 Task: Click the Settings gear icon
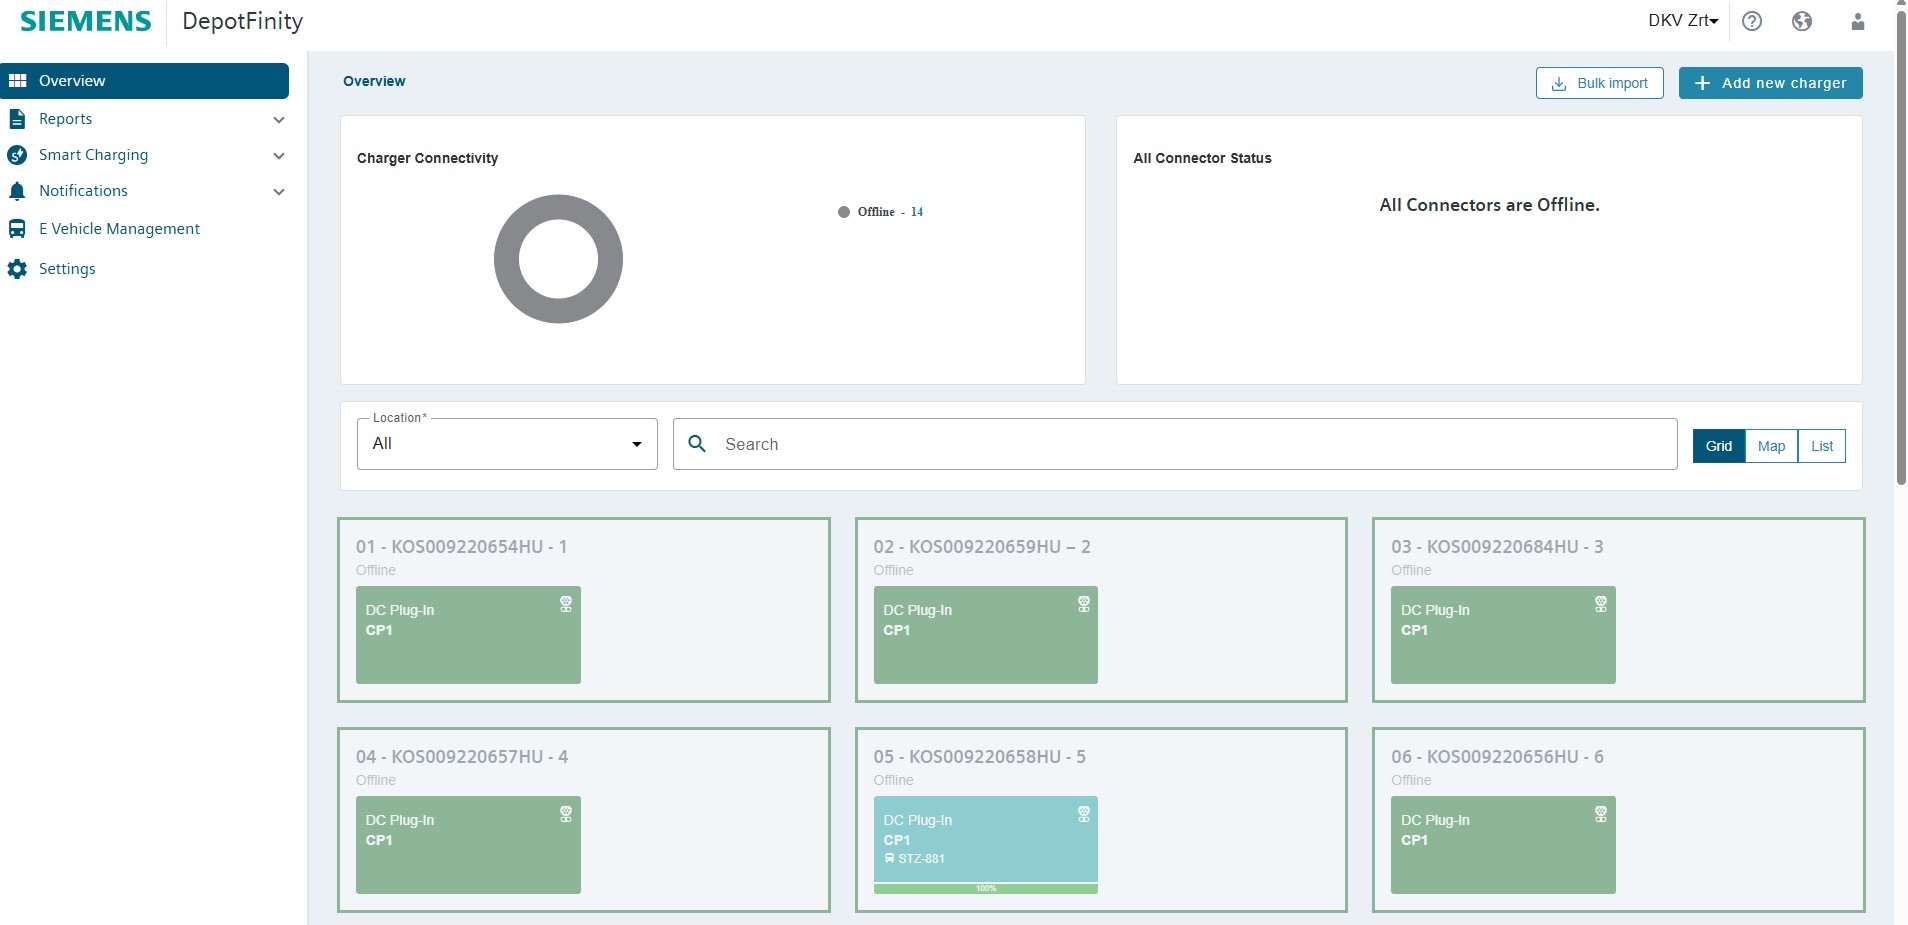17,269
